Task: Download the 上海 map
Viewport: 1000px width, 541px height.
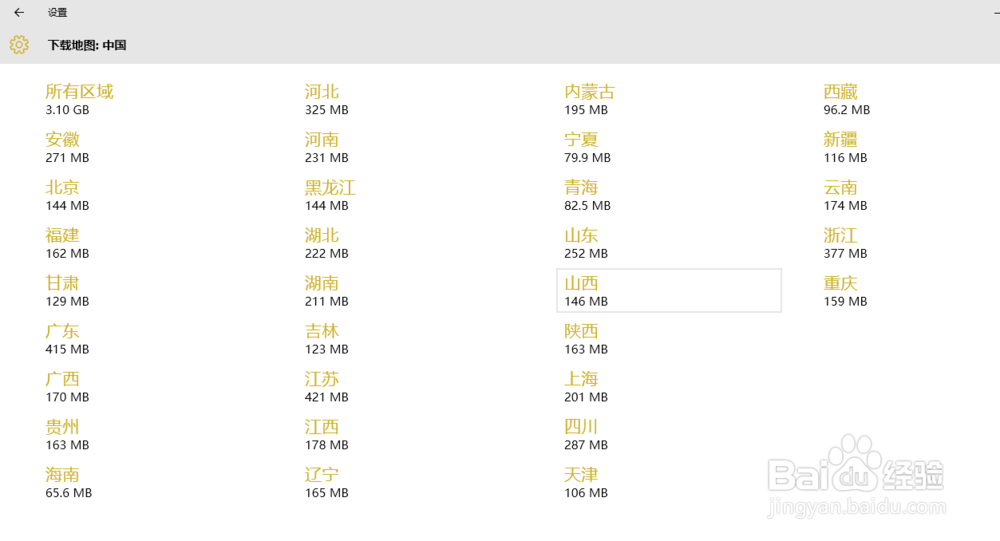Action: coord(585,387)
